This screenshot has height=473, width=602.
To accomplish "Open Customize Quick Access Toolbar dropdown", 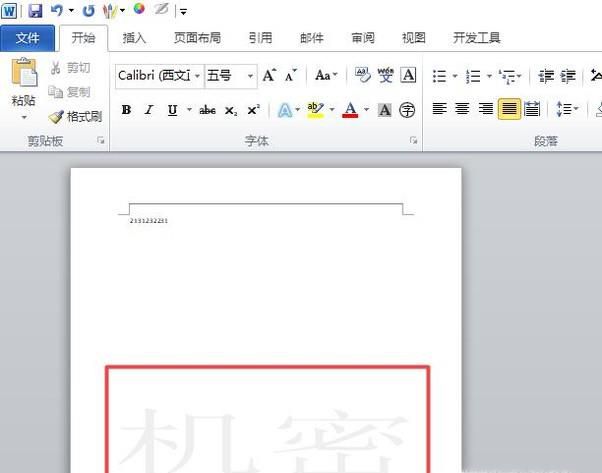I will pyautogui.click(x=184, y=12).
